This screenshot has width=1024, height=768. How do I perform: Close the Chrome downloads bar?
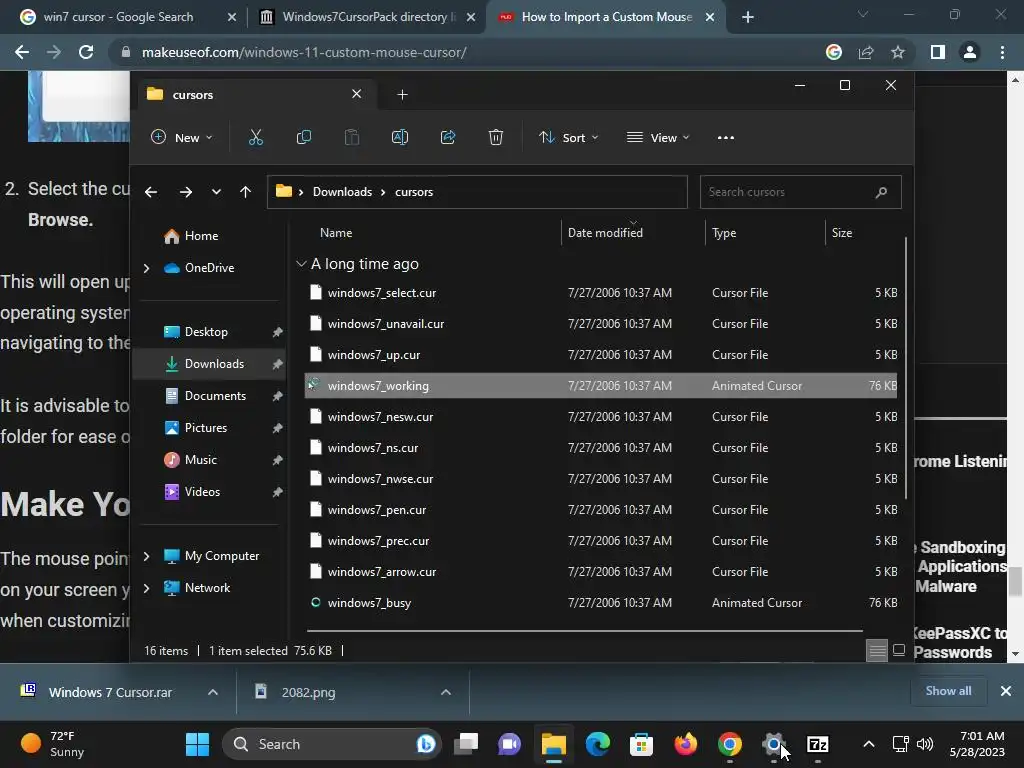pyautogui.click(x=1006, y=691)
